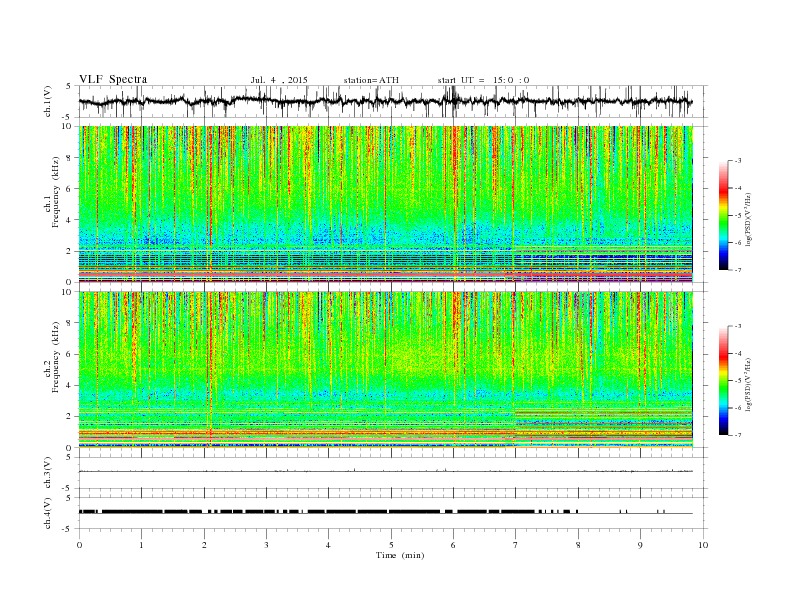This screenshot has height=612, width=792.
Task: Click the '-3' tick on ch.1 colorbar
Action: [x=737, y=161]
